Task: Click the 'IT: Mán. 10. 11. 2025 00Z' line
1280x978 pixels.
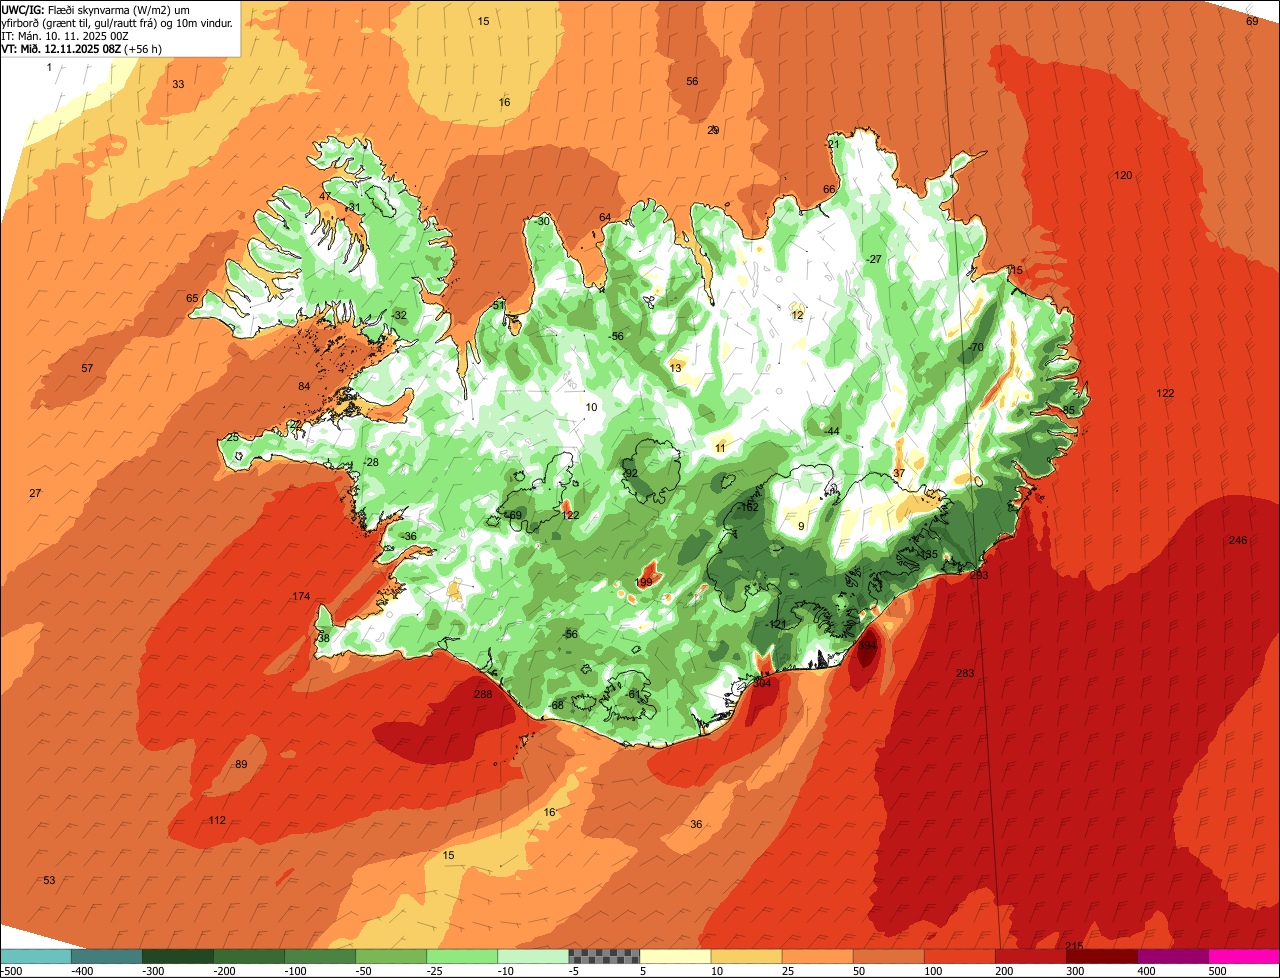Action: pyautogui.click(x=67, y=35)
